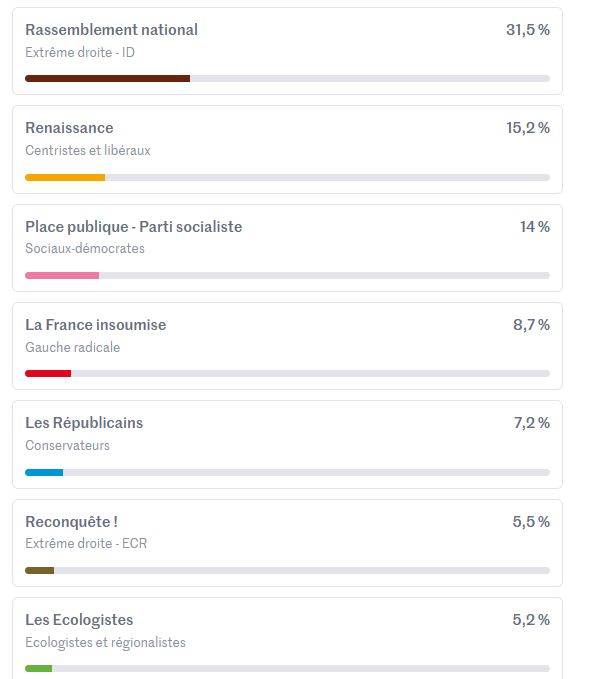Click Les Ecologistes party name
Image resolution: width=604 pixels, height=679 pixels.
coord(79,620)
